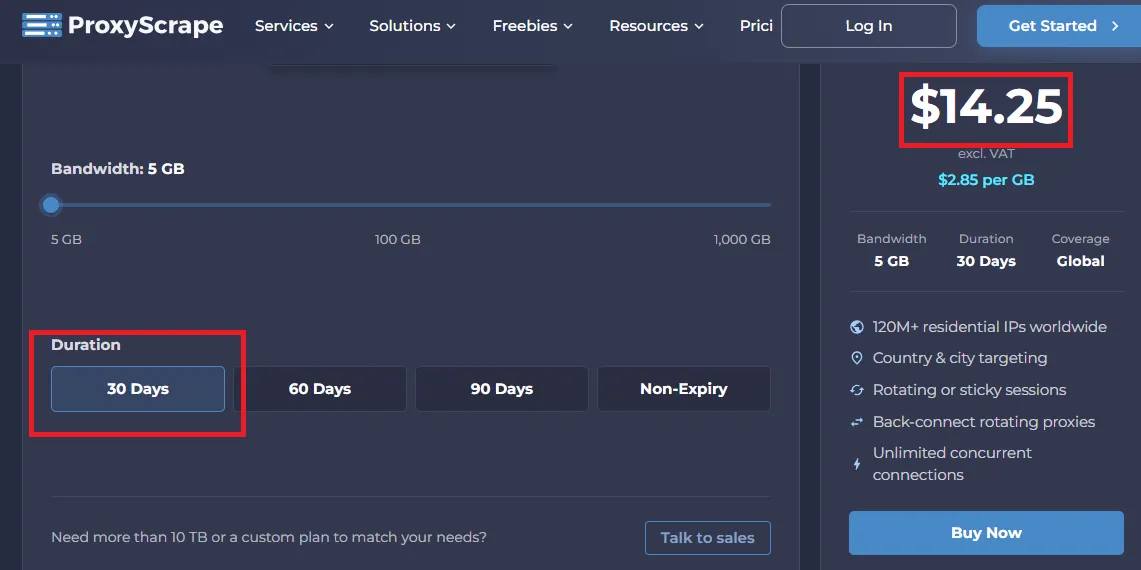The width and height of the screenshot is (1141, 570).
Task: Choose the 90 Days duration
Action: click(501, 389)
